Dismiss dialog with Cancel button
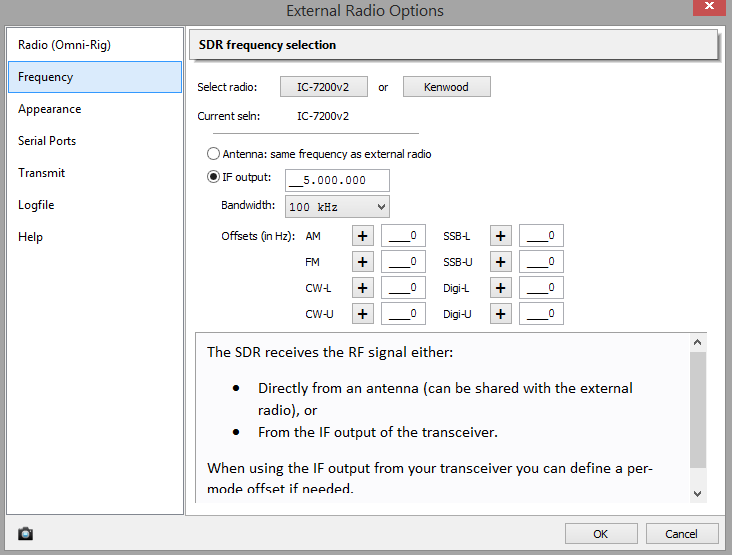 pyautogui.click(x=682, y=534)
